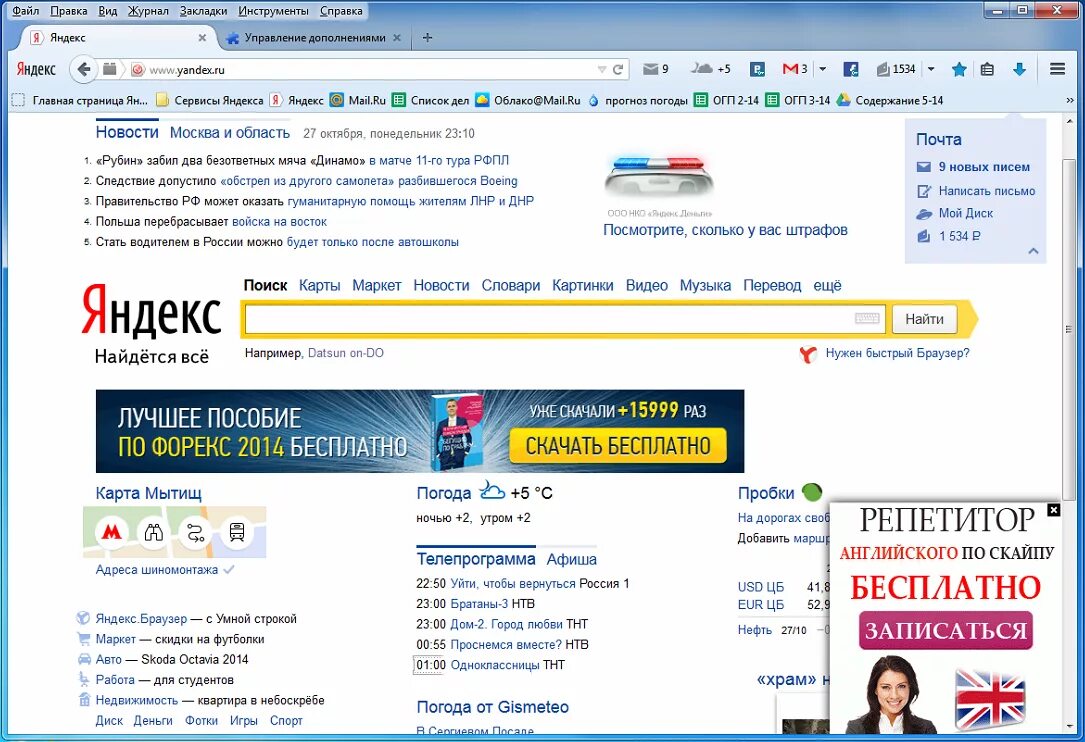
Task: Click the site identity icon in address bar
Action: (x=138, y=69)
